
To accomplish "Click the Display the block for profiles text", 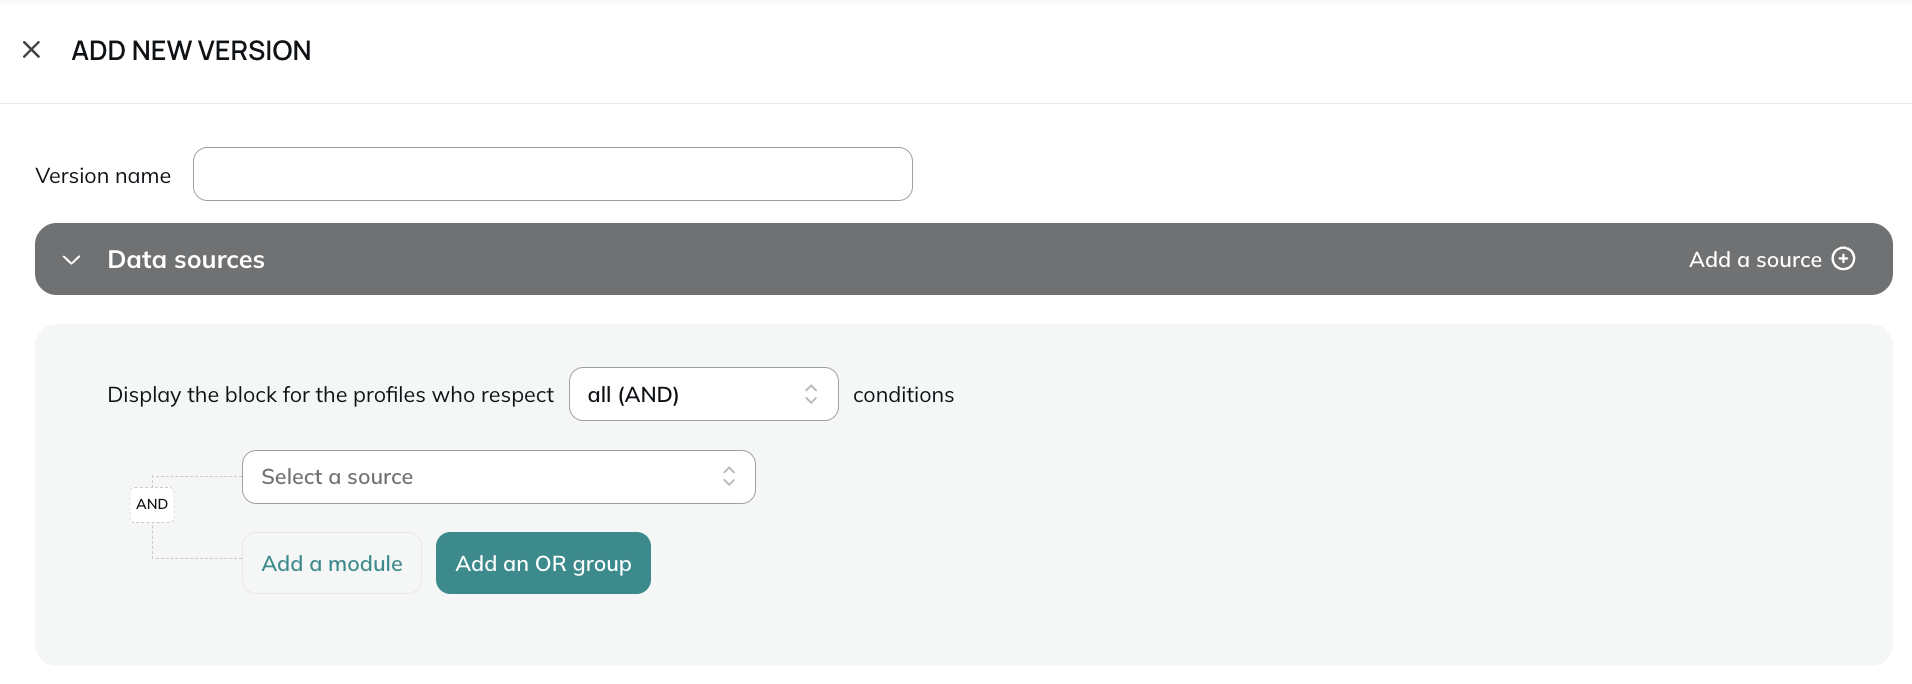I will (x=330, y=395).
